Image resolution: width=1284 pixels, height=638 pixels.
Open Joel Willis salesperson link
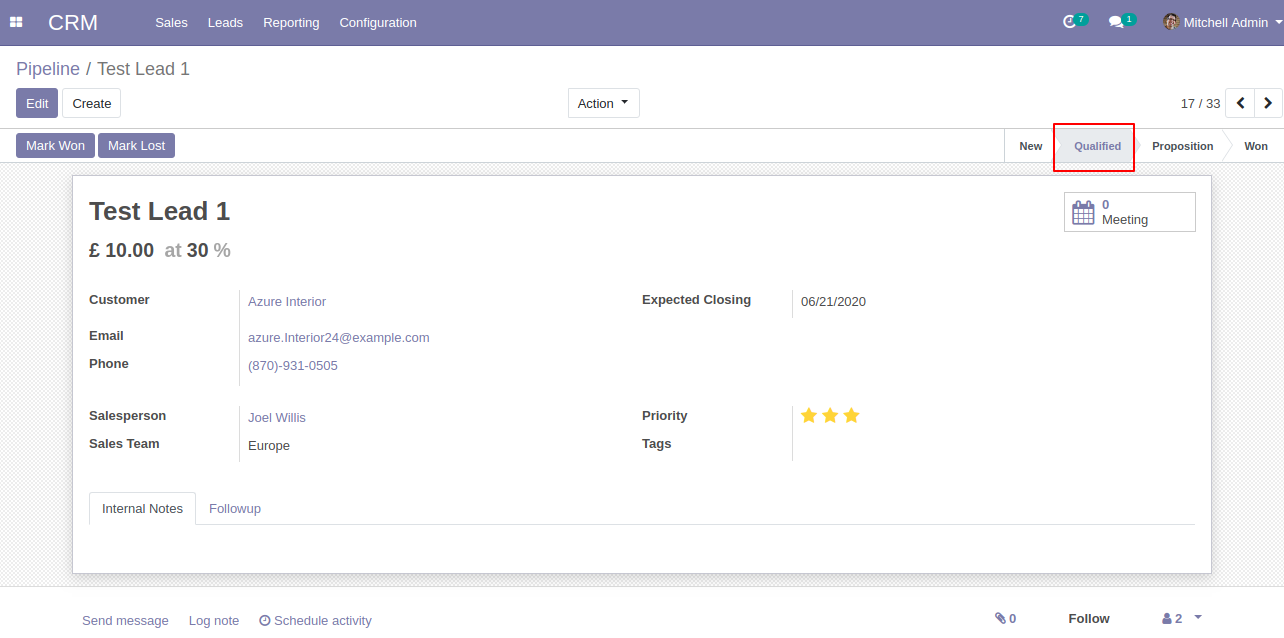(x=277, y=417)
